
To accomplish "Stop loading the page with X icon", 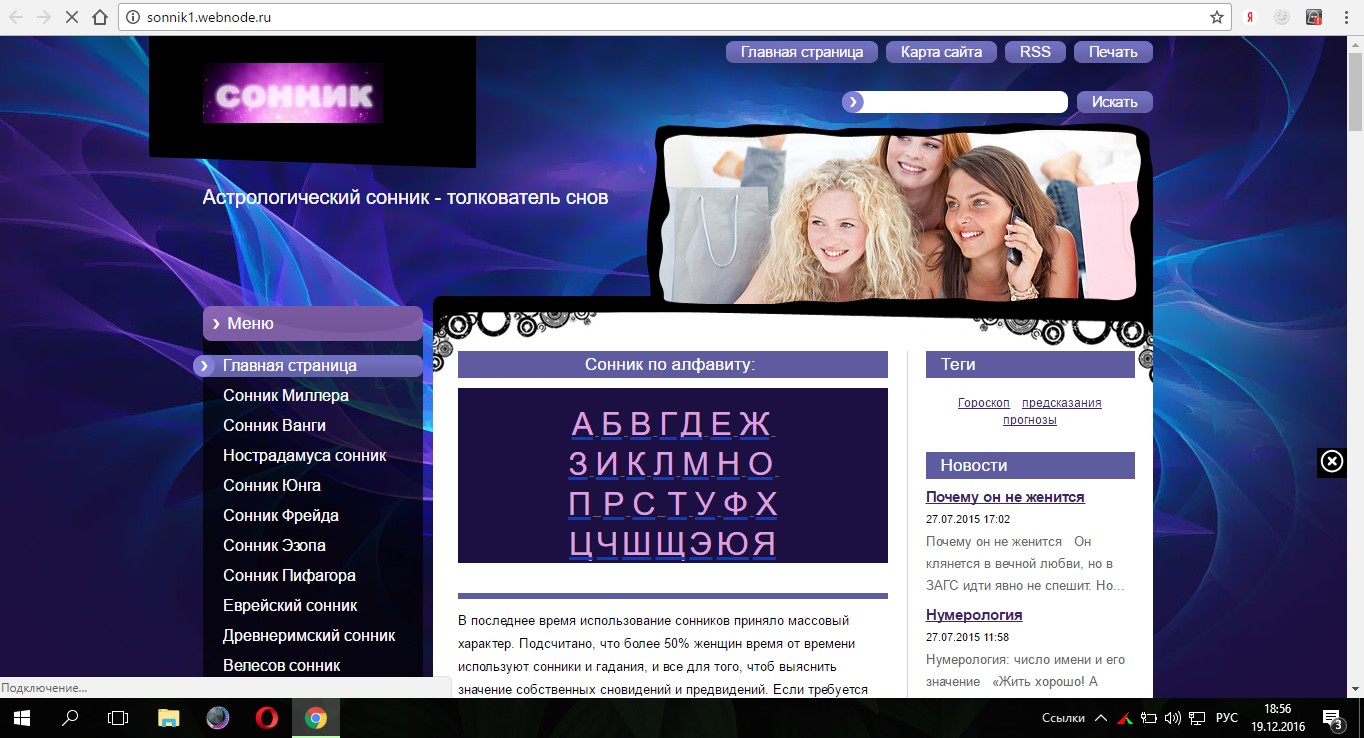I will click(72, 17).
